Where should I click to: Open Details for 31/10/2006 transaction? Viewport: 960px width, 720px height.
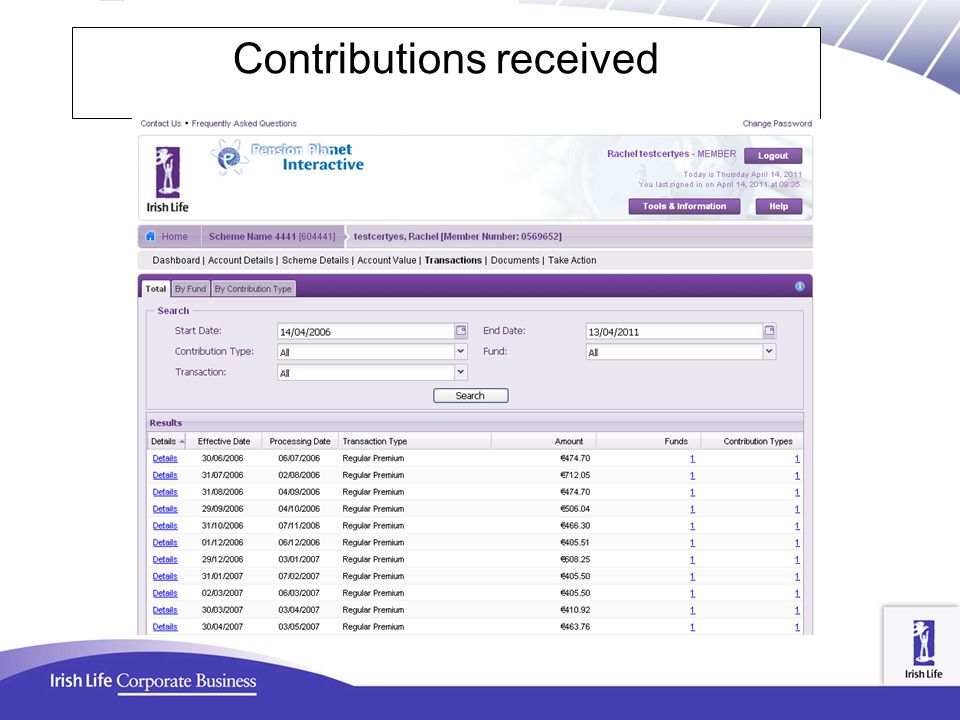(165, 525)
